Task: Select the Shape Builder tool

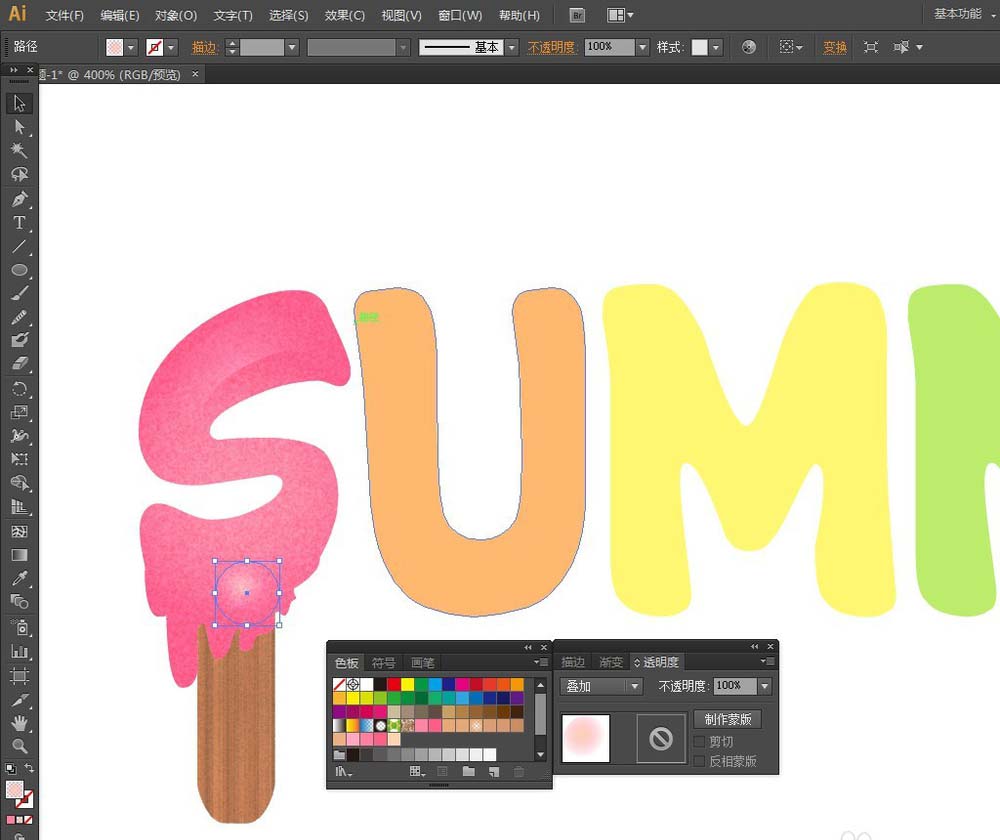Action: (x=19, y=483)
